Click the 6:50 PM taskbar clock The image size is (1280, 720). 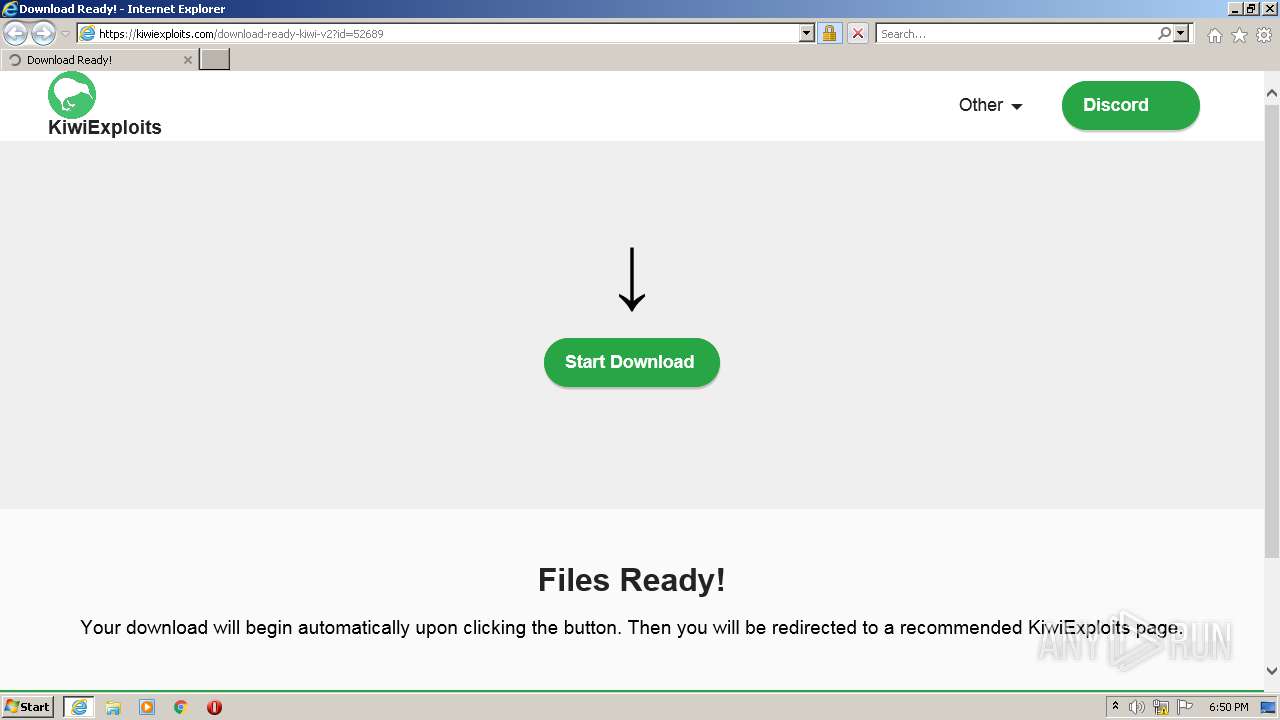(x=1229, y=707)
